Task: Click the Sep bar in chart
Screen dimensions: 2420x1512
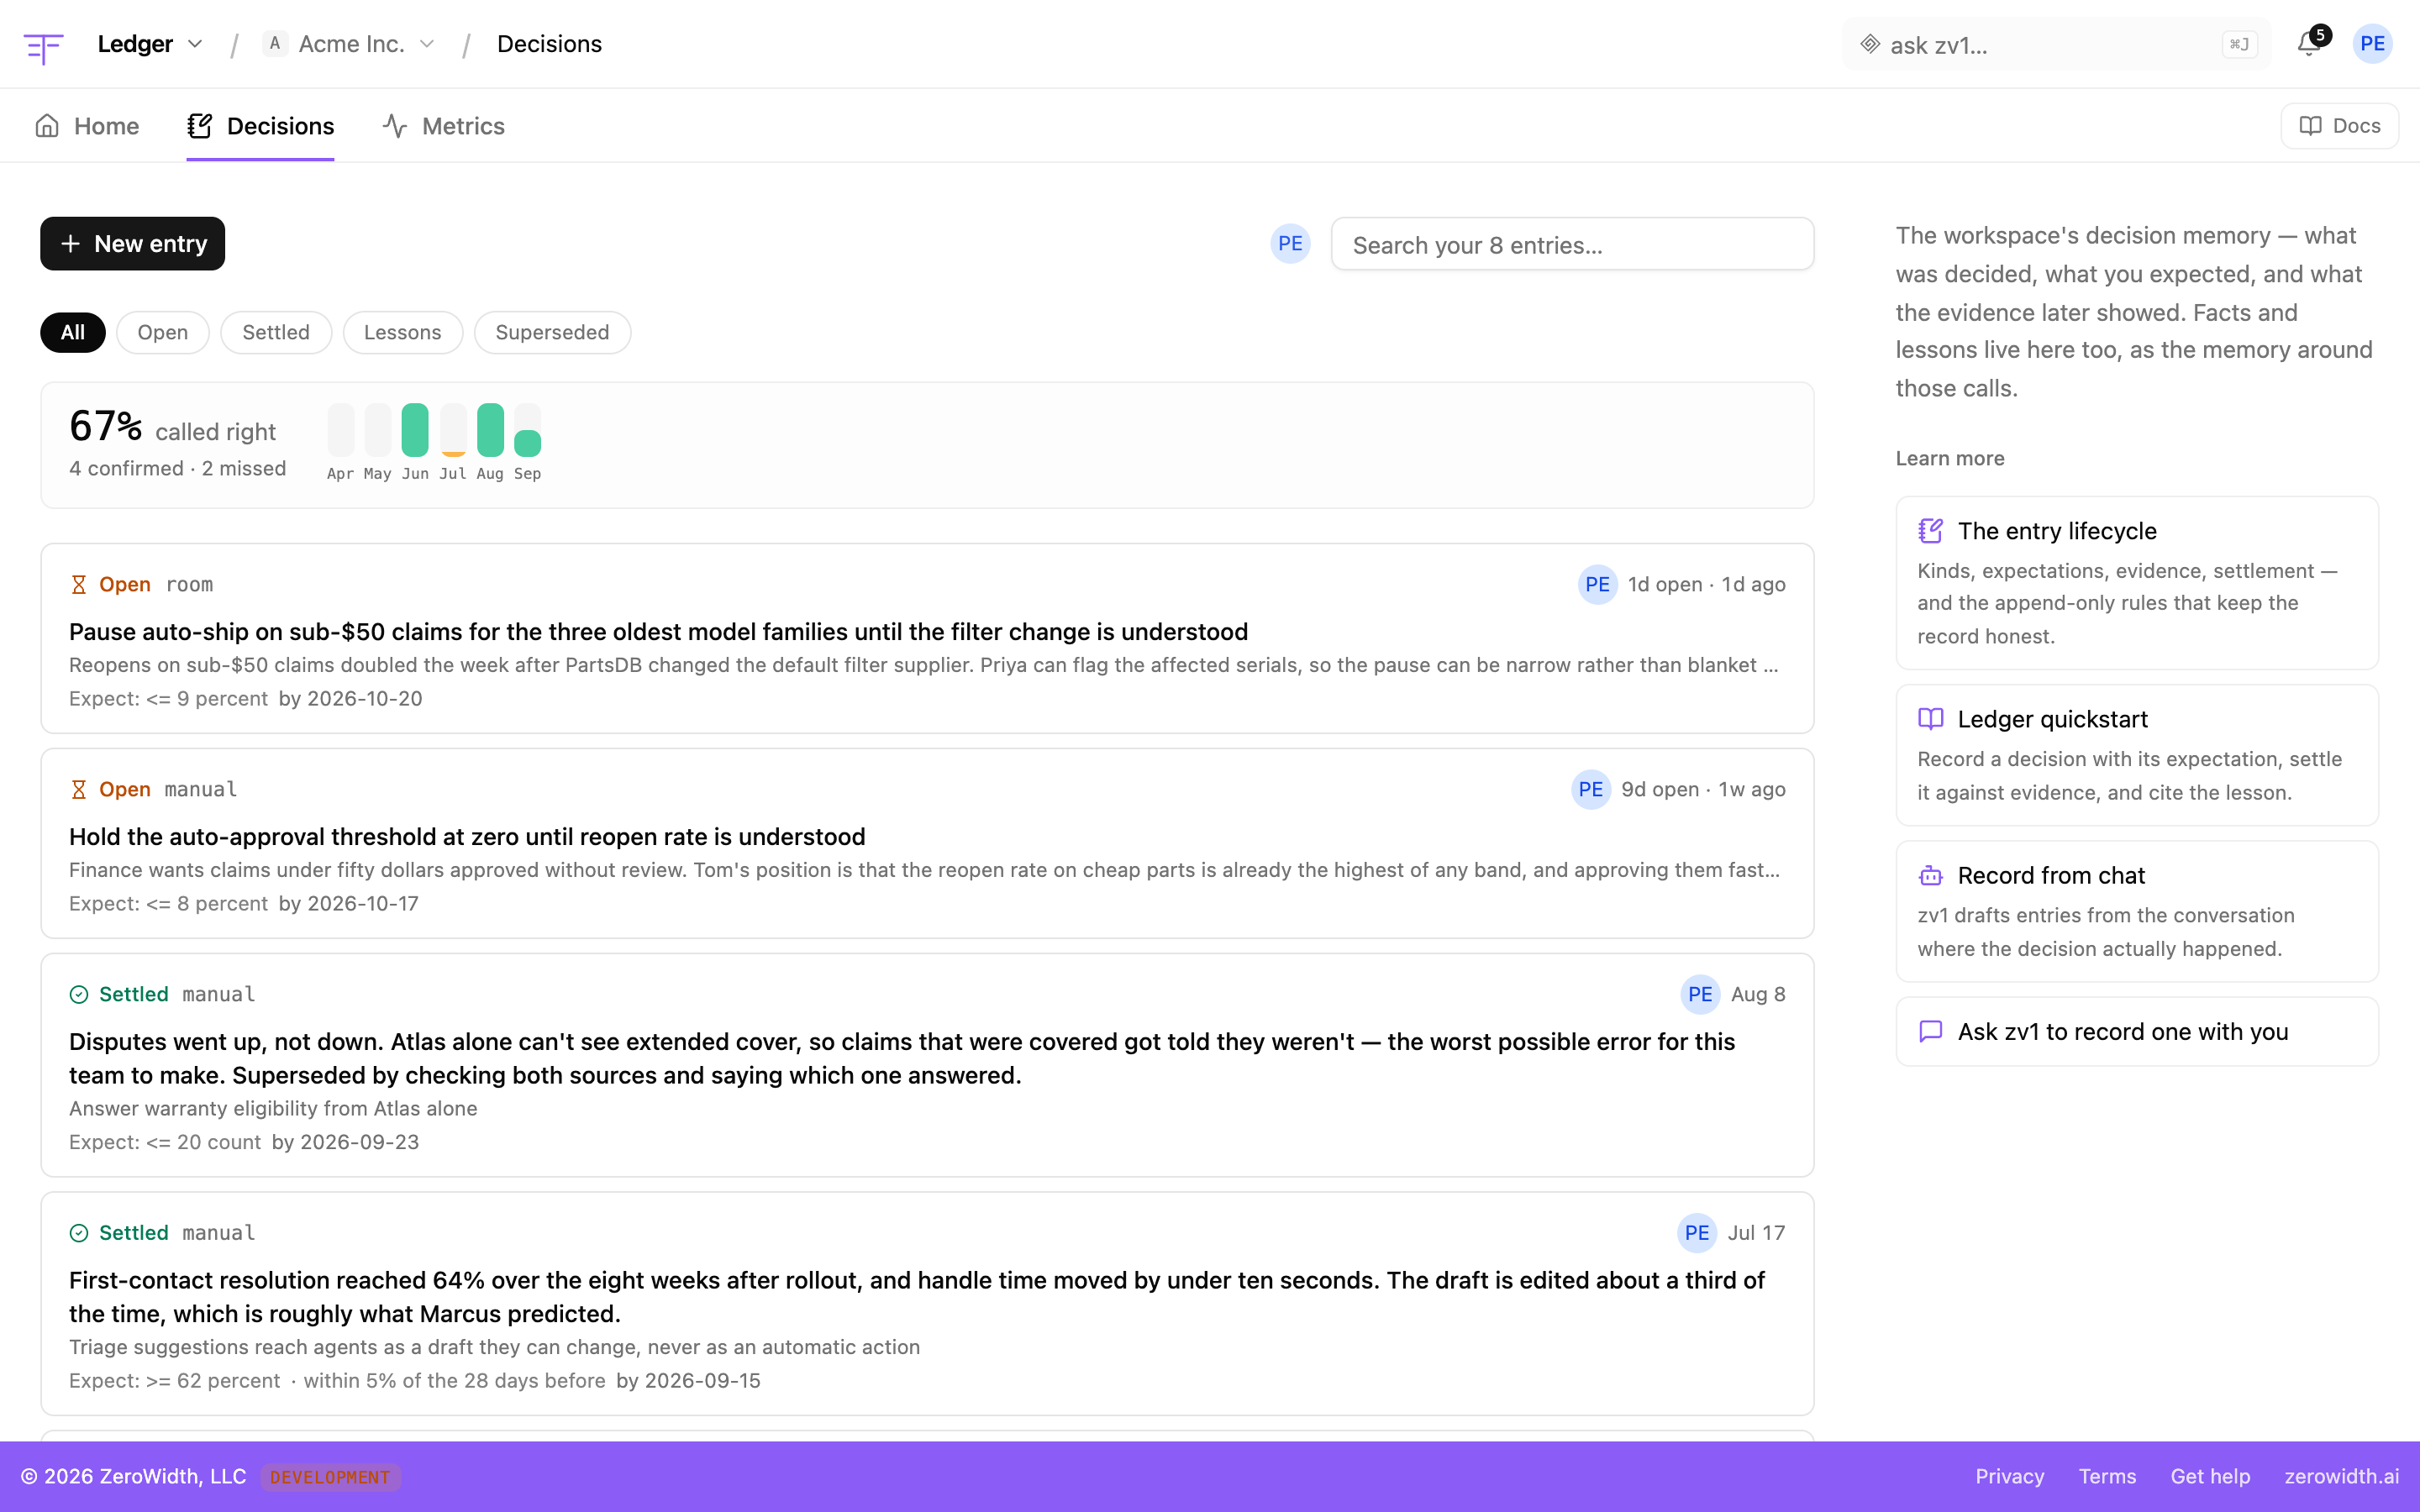Action: [527, 430]
